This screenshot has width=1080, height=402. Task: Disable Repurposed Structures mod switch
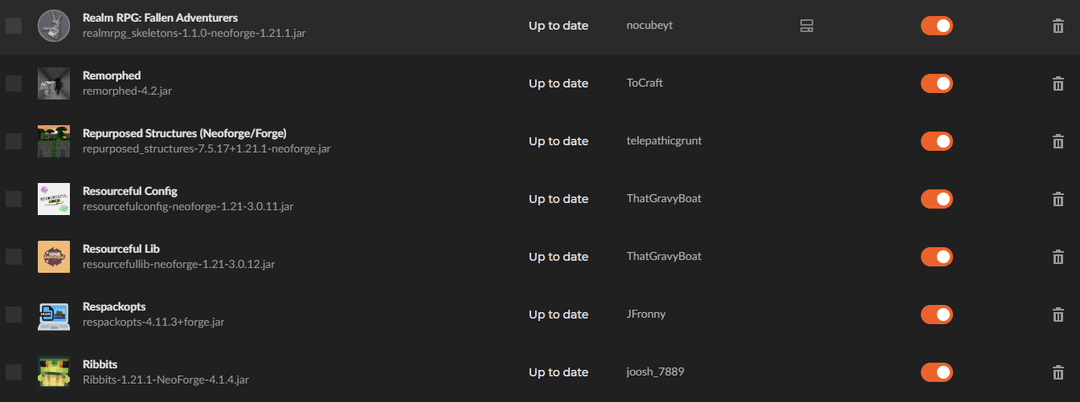tap(936, 141)
